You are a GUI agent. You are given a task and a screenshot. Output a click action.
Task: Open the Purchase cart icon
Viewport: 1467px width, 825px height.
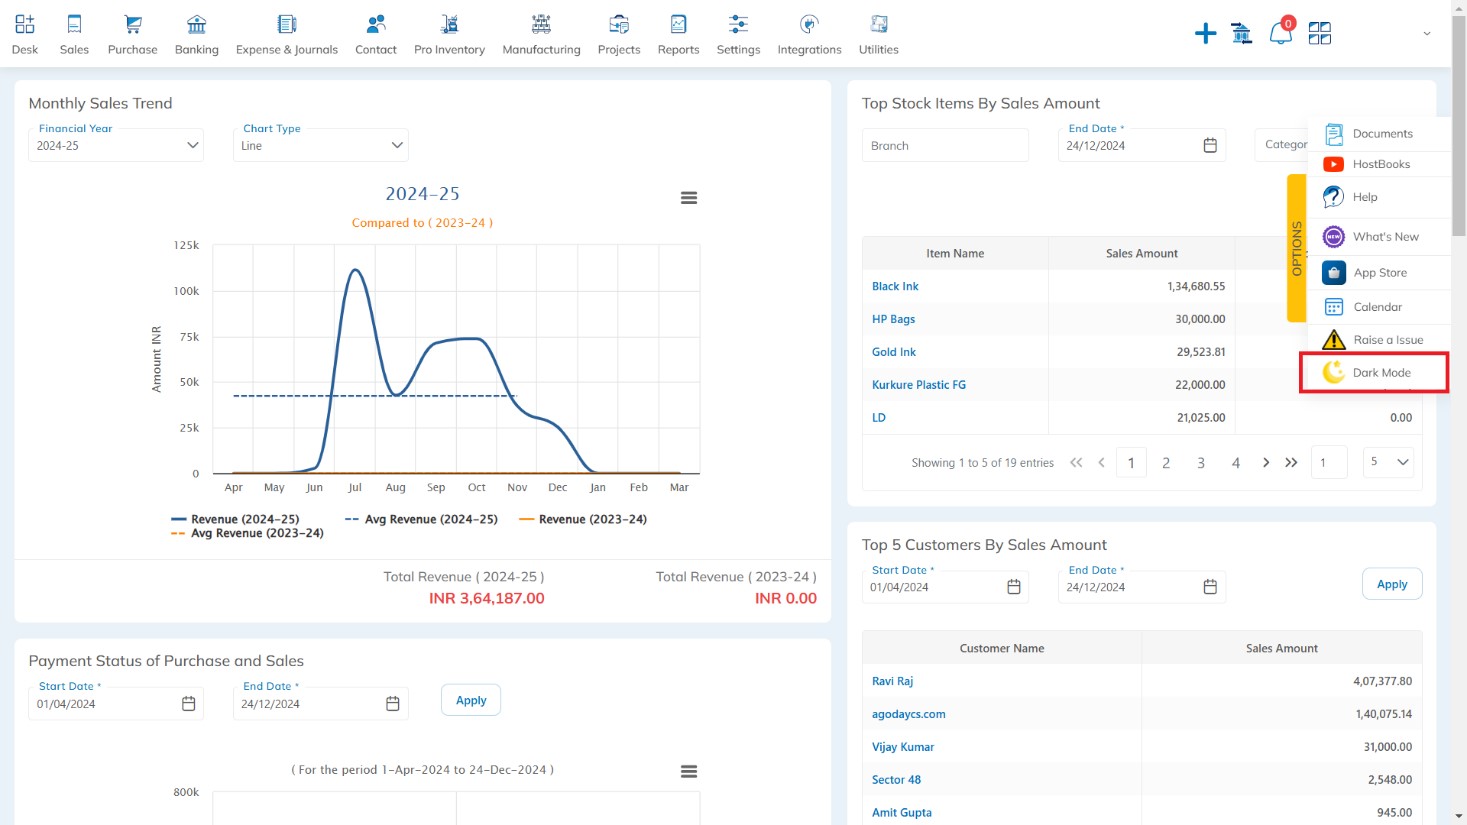point(133,24)
